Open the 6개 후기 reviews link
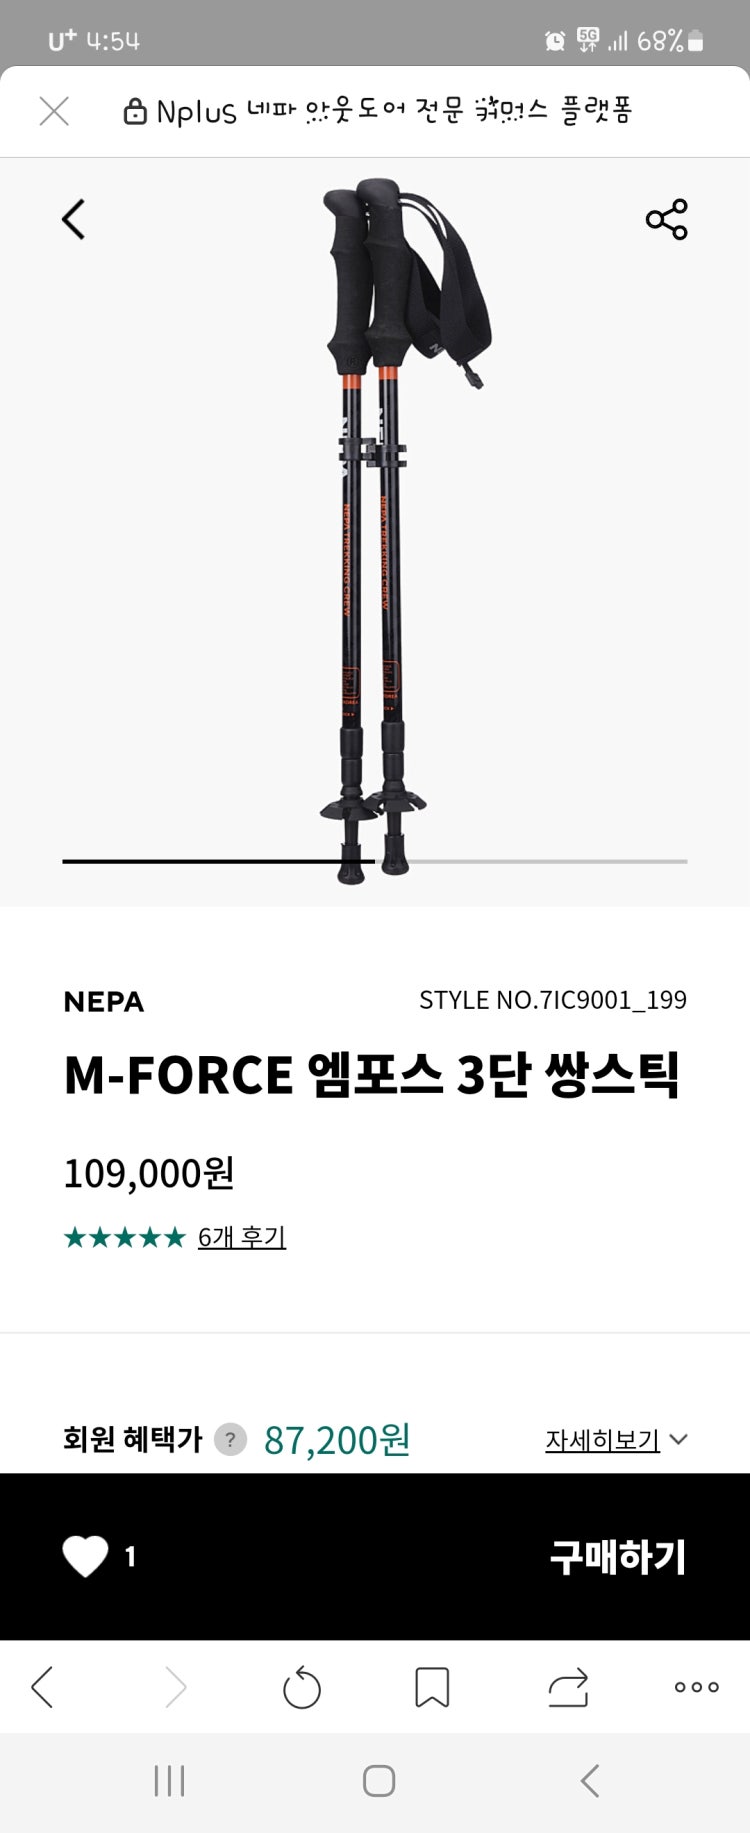The height and width of the screenshot is (1833, 750). [x=242, y=1237]
